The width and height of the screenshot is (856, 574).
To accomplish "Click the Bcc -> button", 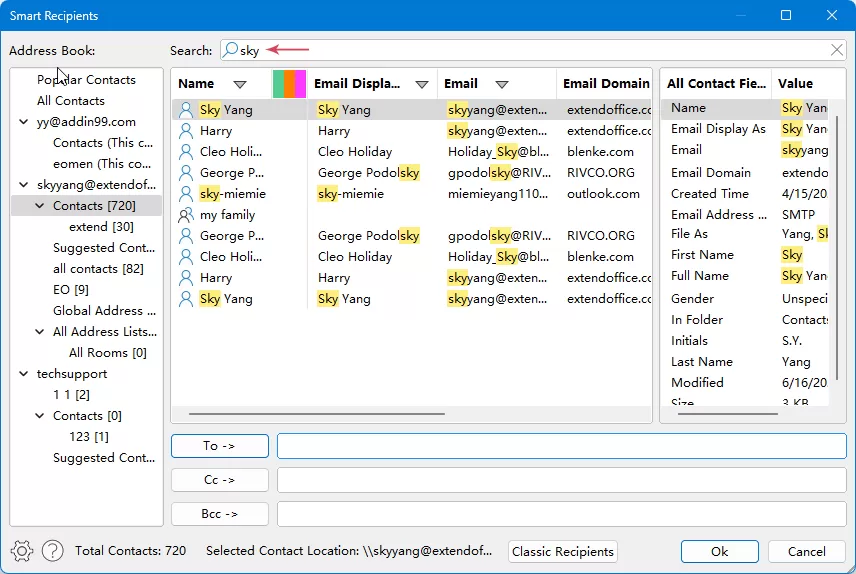I will 219,514.
